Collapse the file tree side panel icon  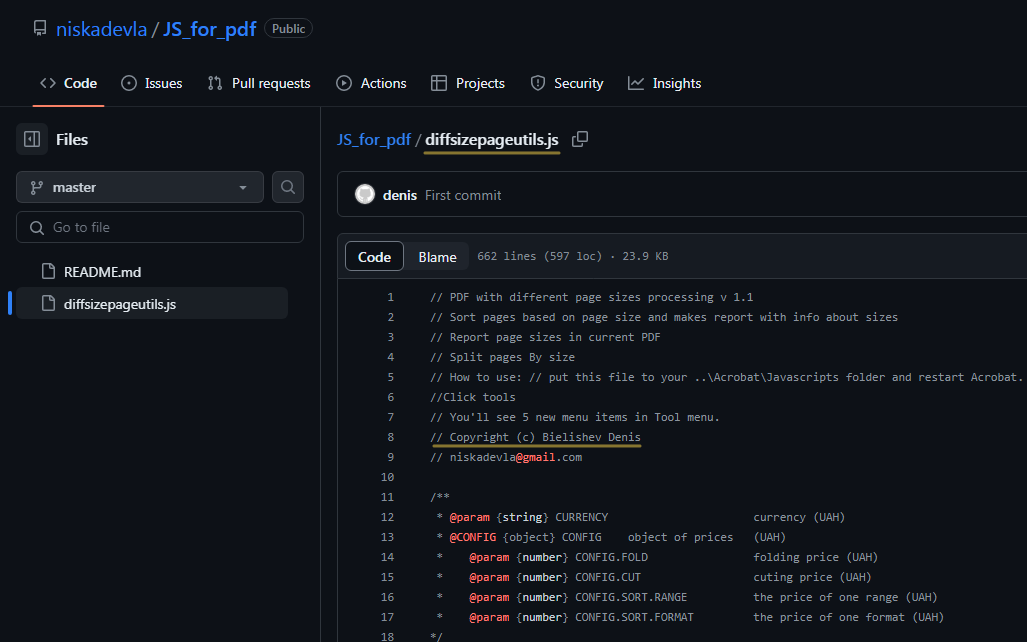32,140
